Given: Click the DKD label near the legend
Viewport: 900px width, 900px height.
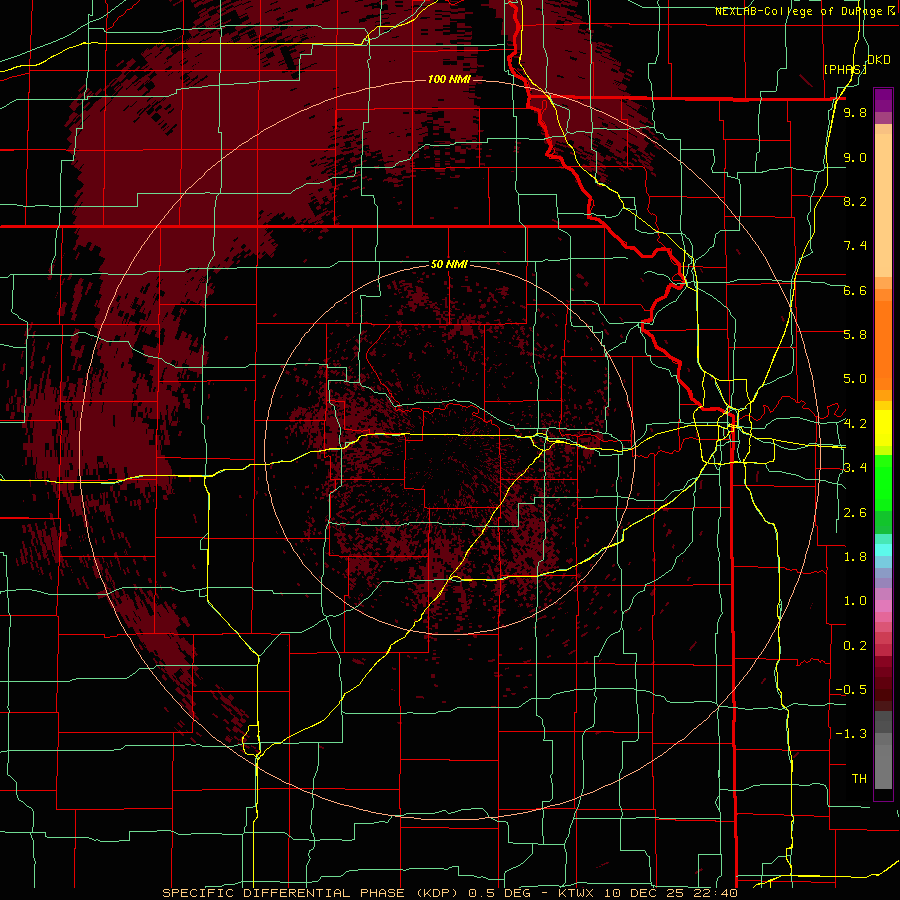Looking at the screenshot, I should 879,60.
